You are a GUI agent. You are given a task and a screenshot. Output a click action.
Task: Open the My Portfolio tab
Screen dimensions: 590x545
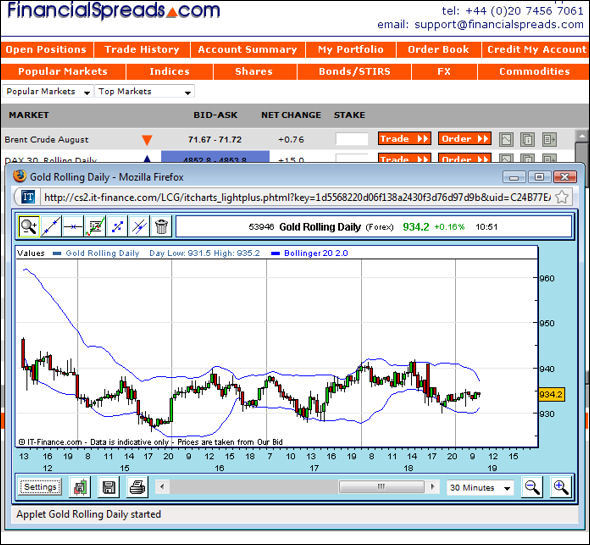[x=351, y=50]
